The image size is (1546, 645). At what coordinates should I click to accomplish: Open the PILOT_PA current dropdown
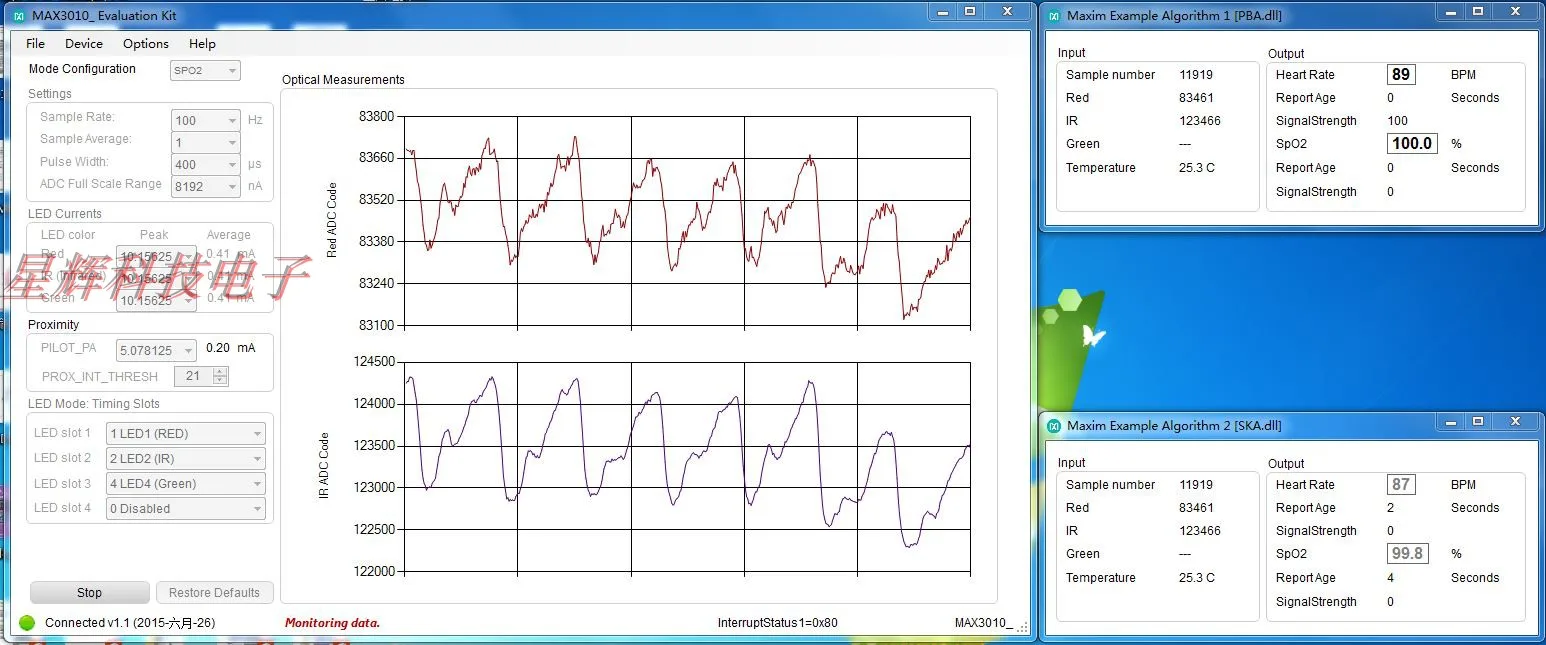pos(156,350)
